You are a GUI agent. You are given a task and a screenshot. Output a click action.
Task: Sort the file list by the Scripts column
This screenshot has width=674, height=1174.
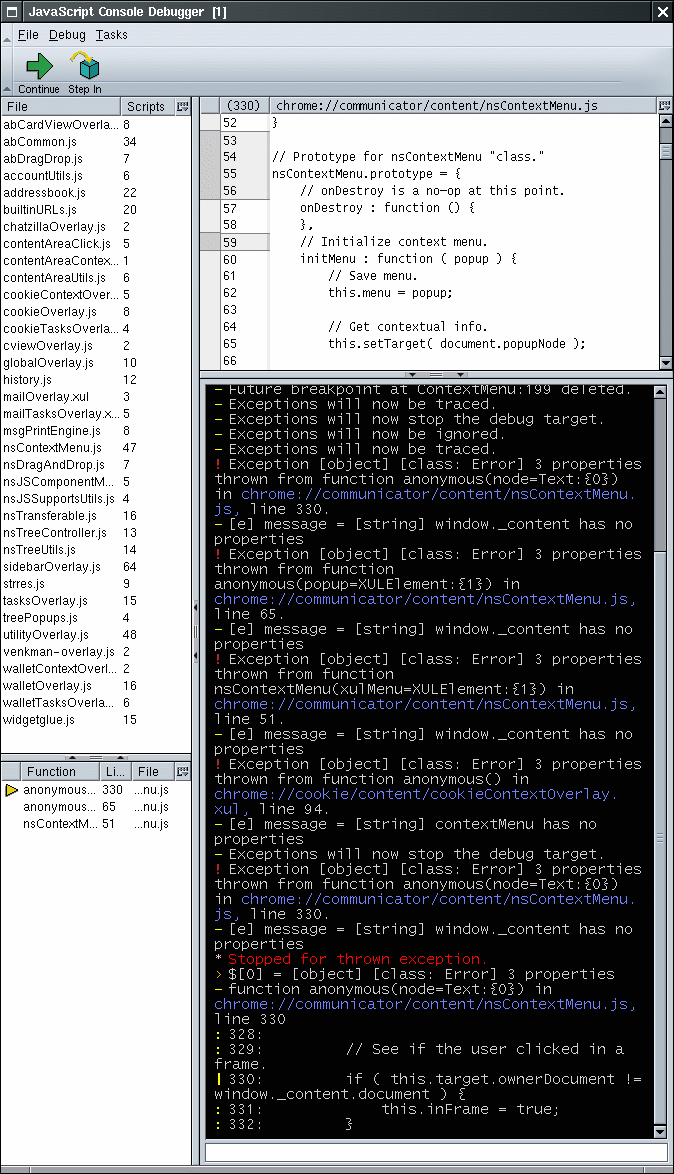(146, 107)
